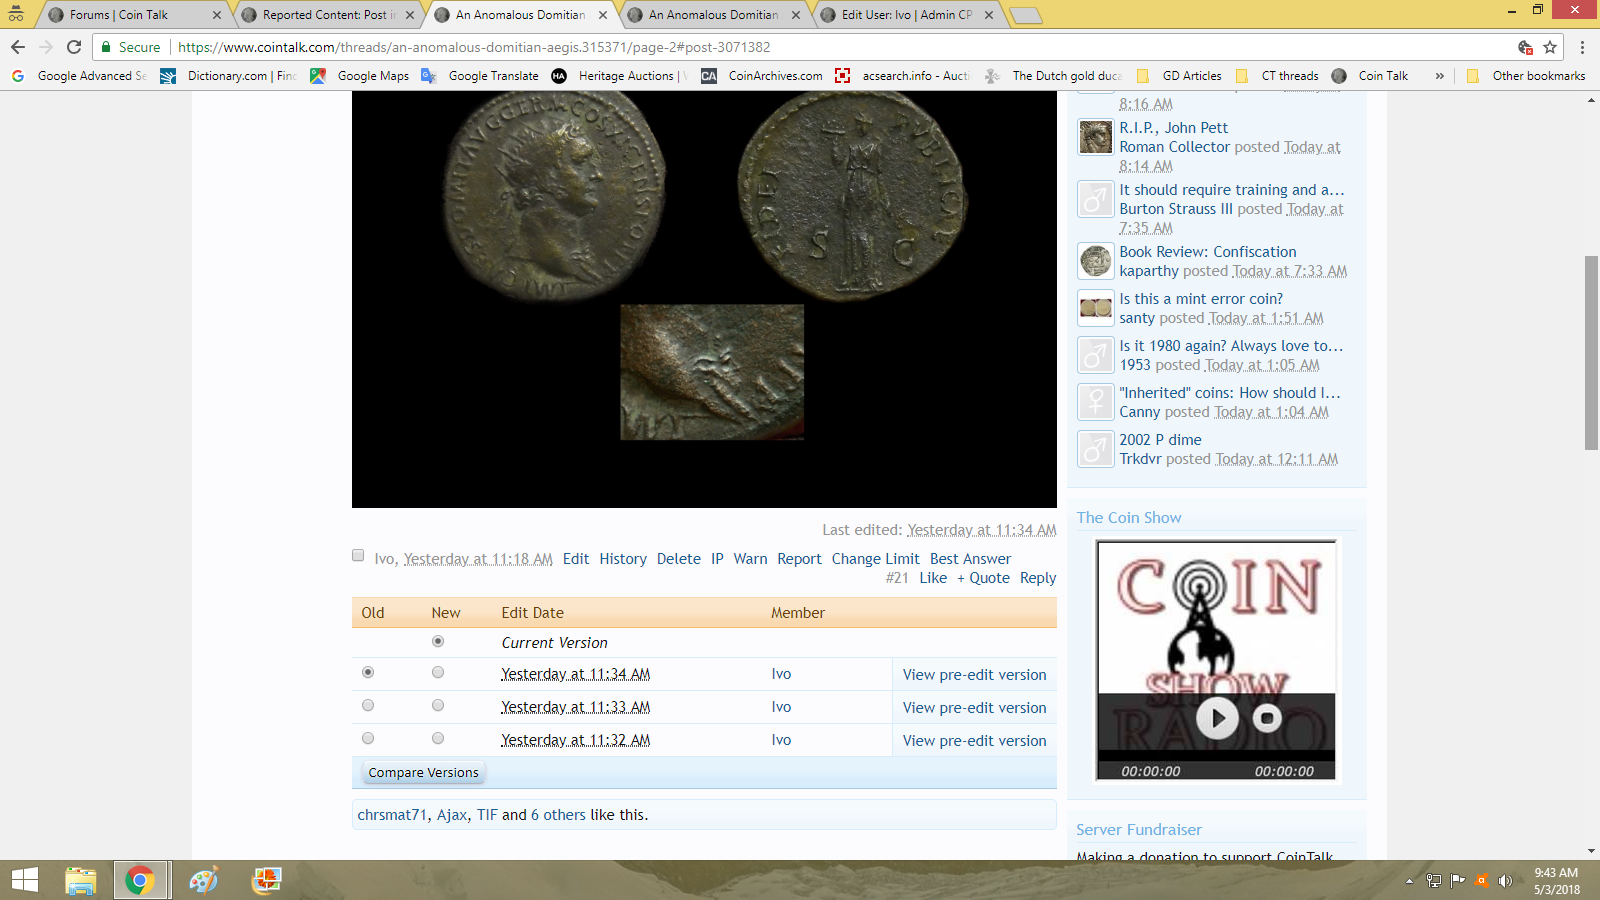Open The Dutch gold ducat bookmark

click(x=1054, y=76)
